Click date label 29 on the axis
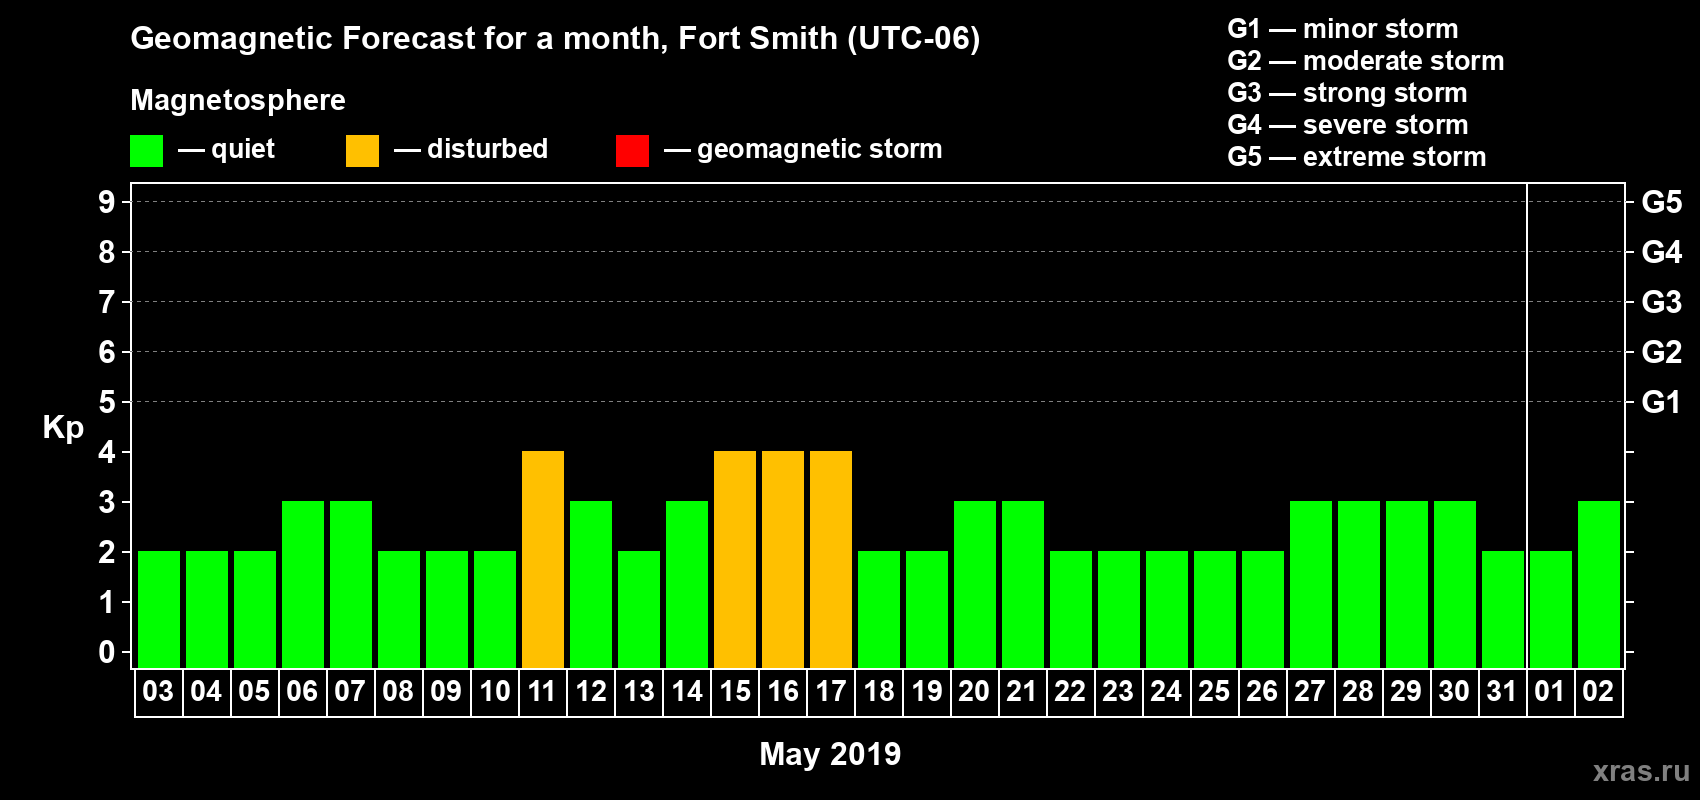1700x800 pixels. (1406, 691)
